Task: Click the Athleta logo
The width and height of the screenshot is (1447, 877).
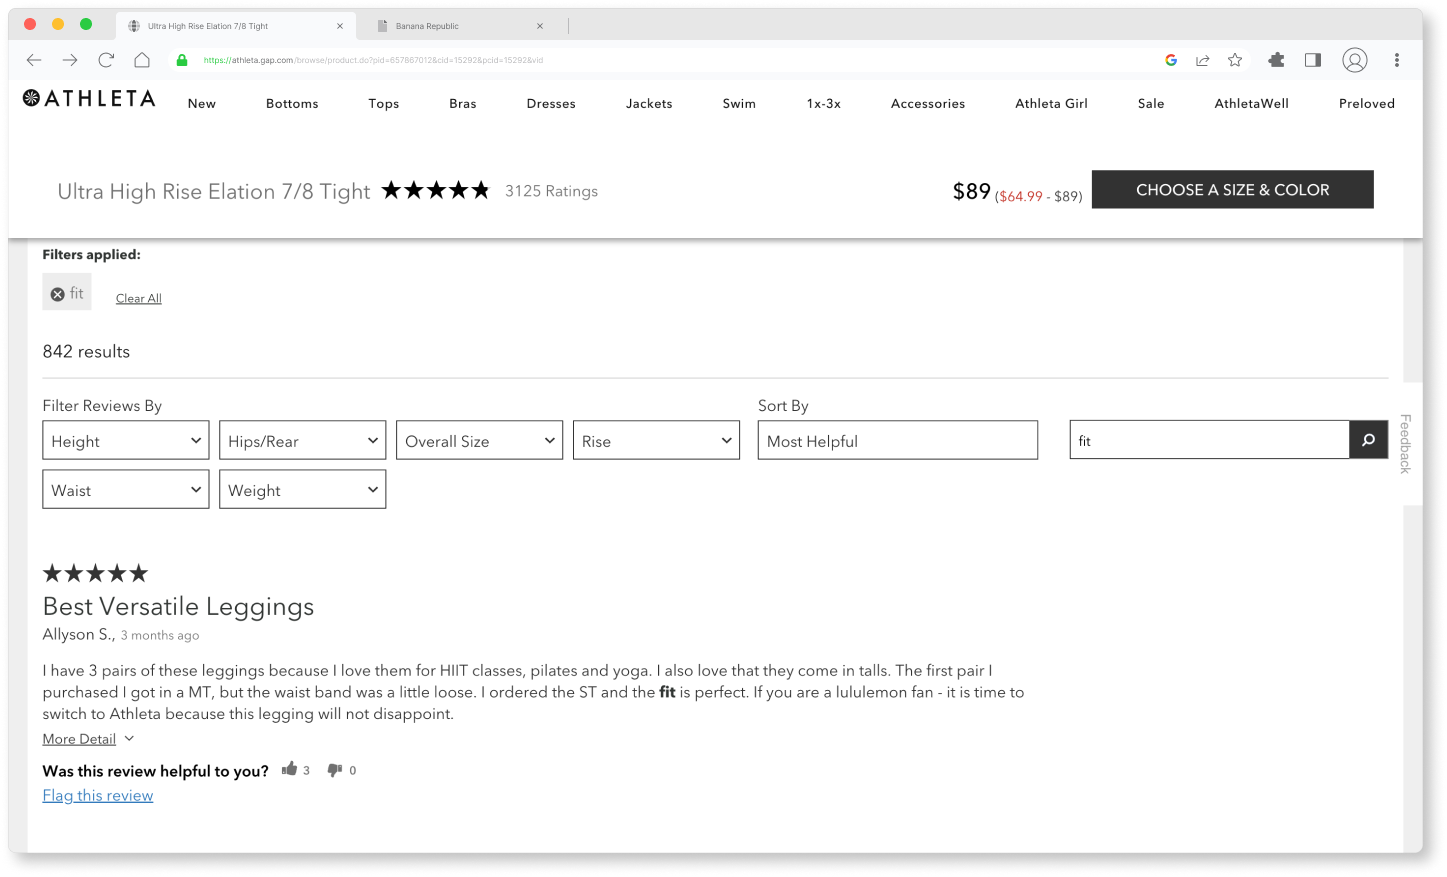Action: pyautogui.click(x=89, y=98)
